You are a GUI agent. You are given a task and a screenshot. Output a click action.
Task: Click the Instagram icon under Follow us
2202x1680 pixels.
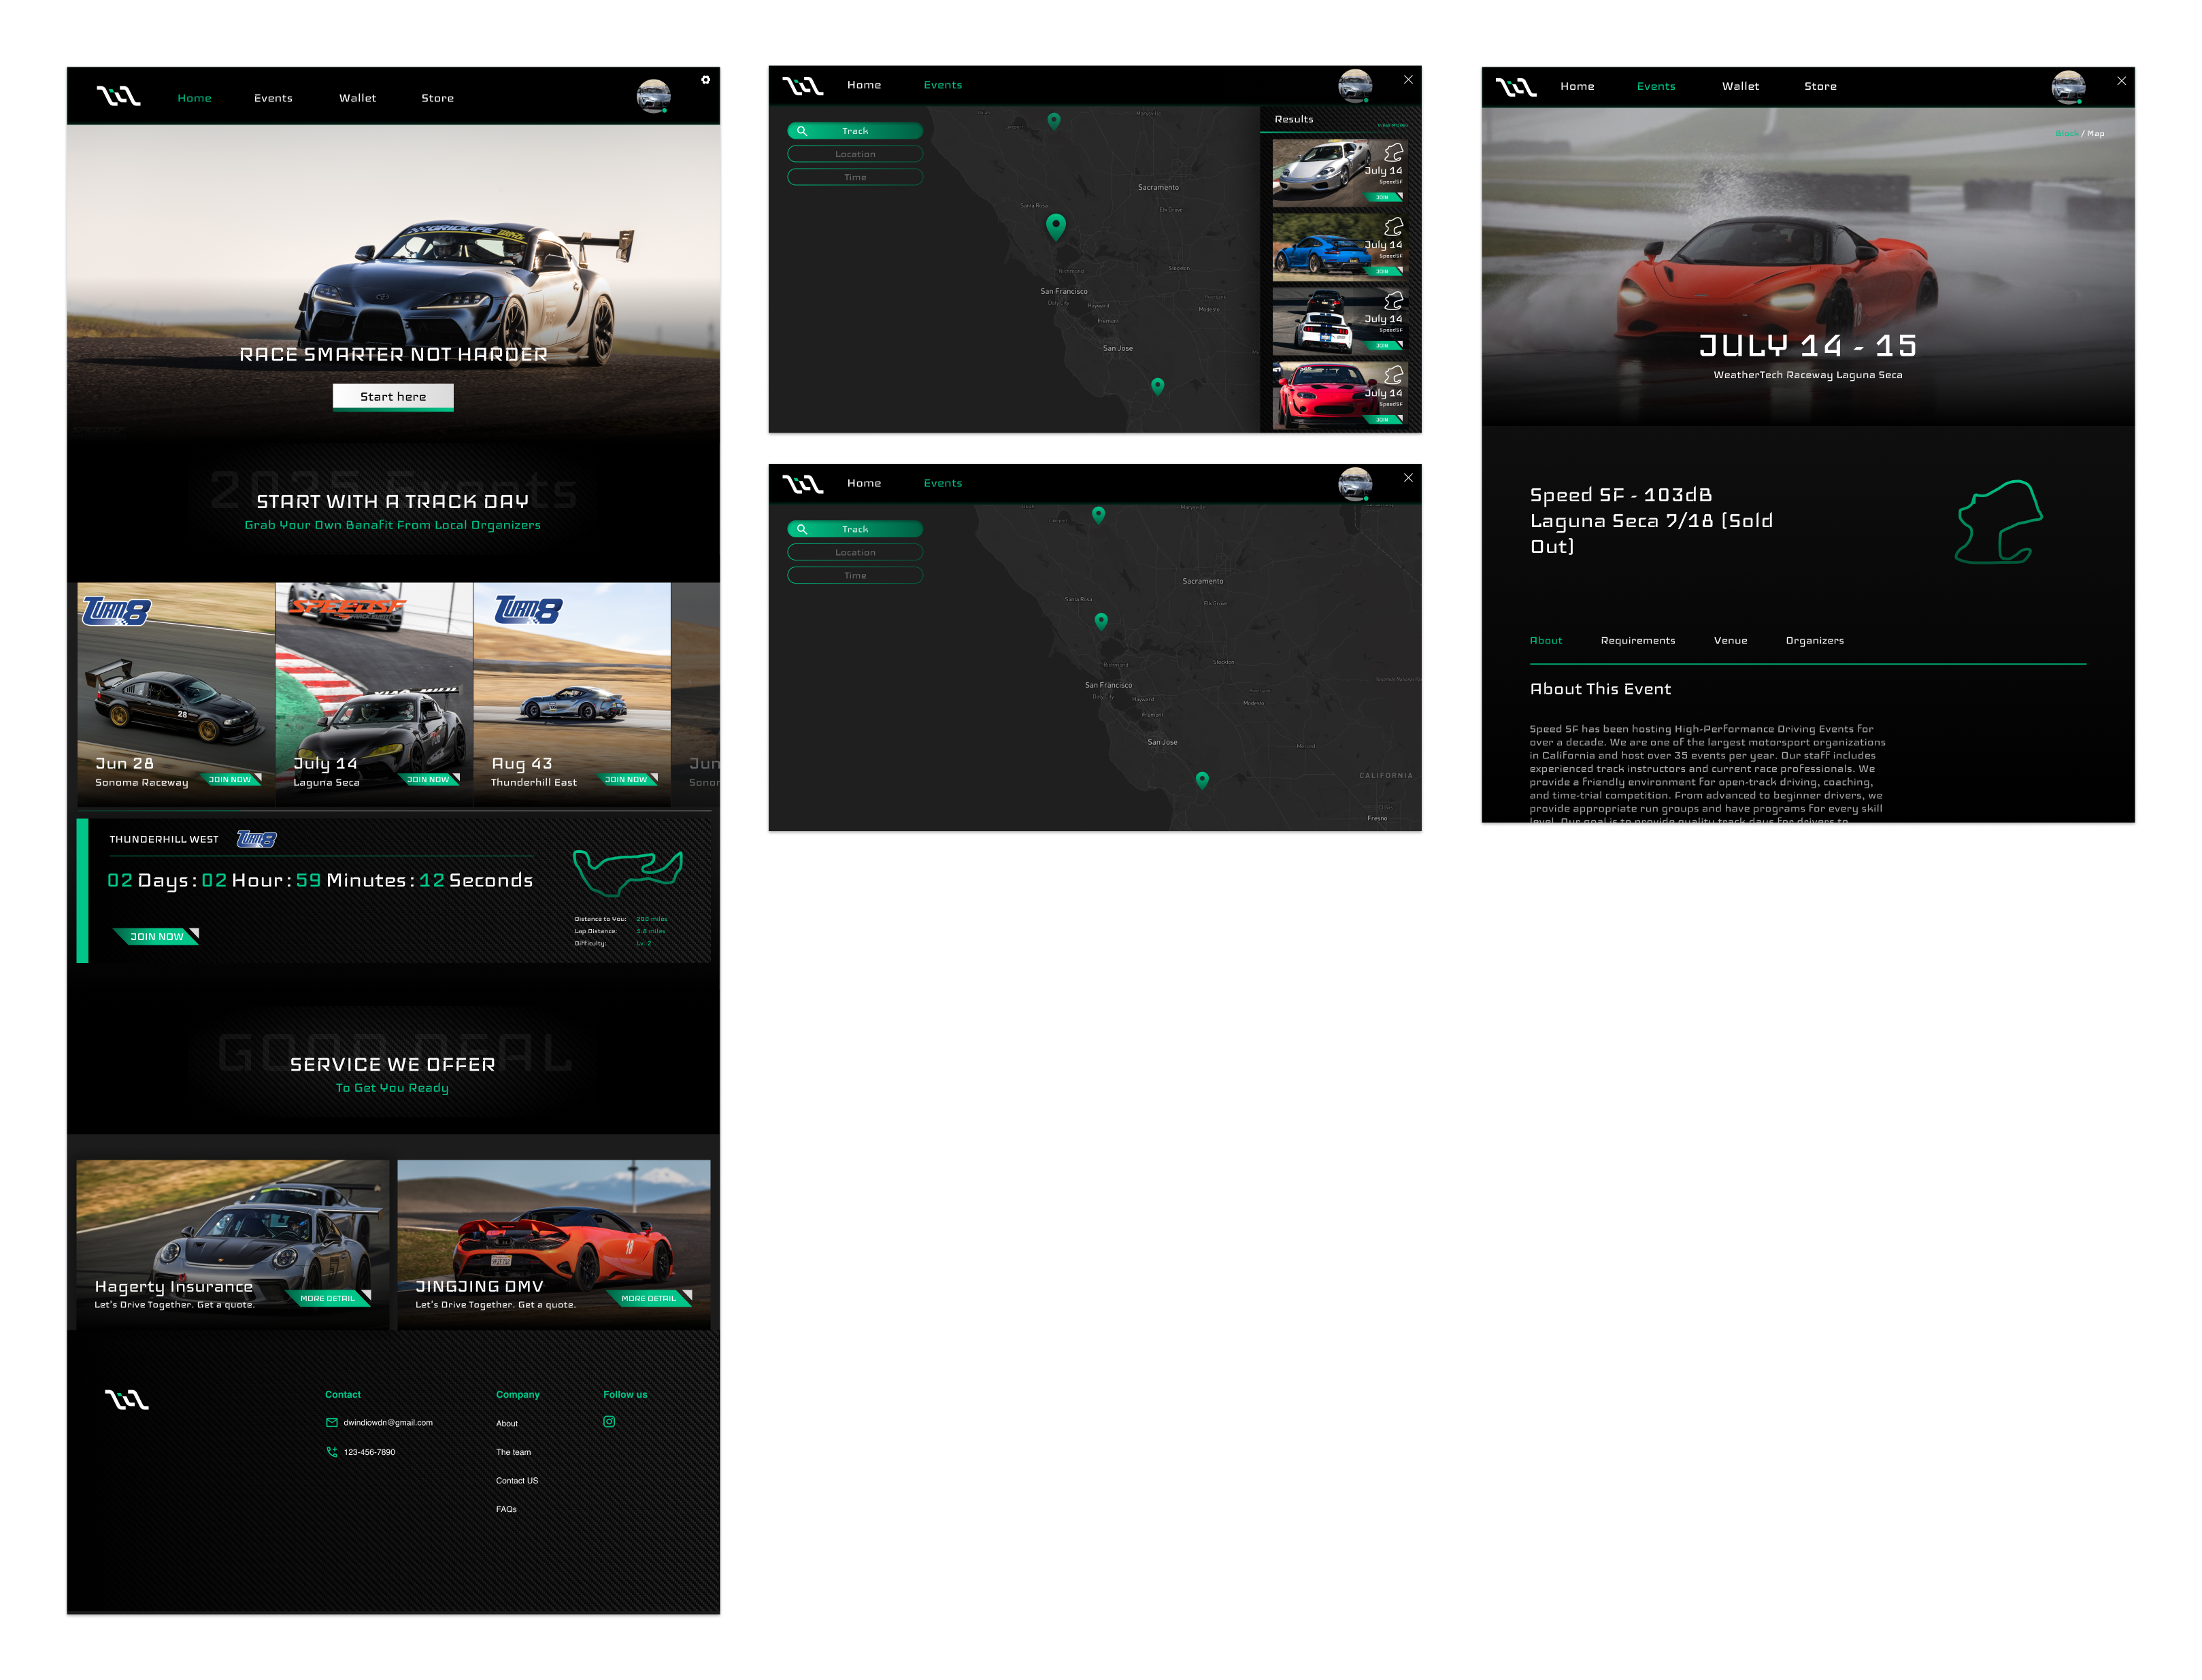coord(609,1421)
